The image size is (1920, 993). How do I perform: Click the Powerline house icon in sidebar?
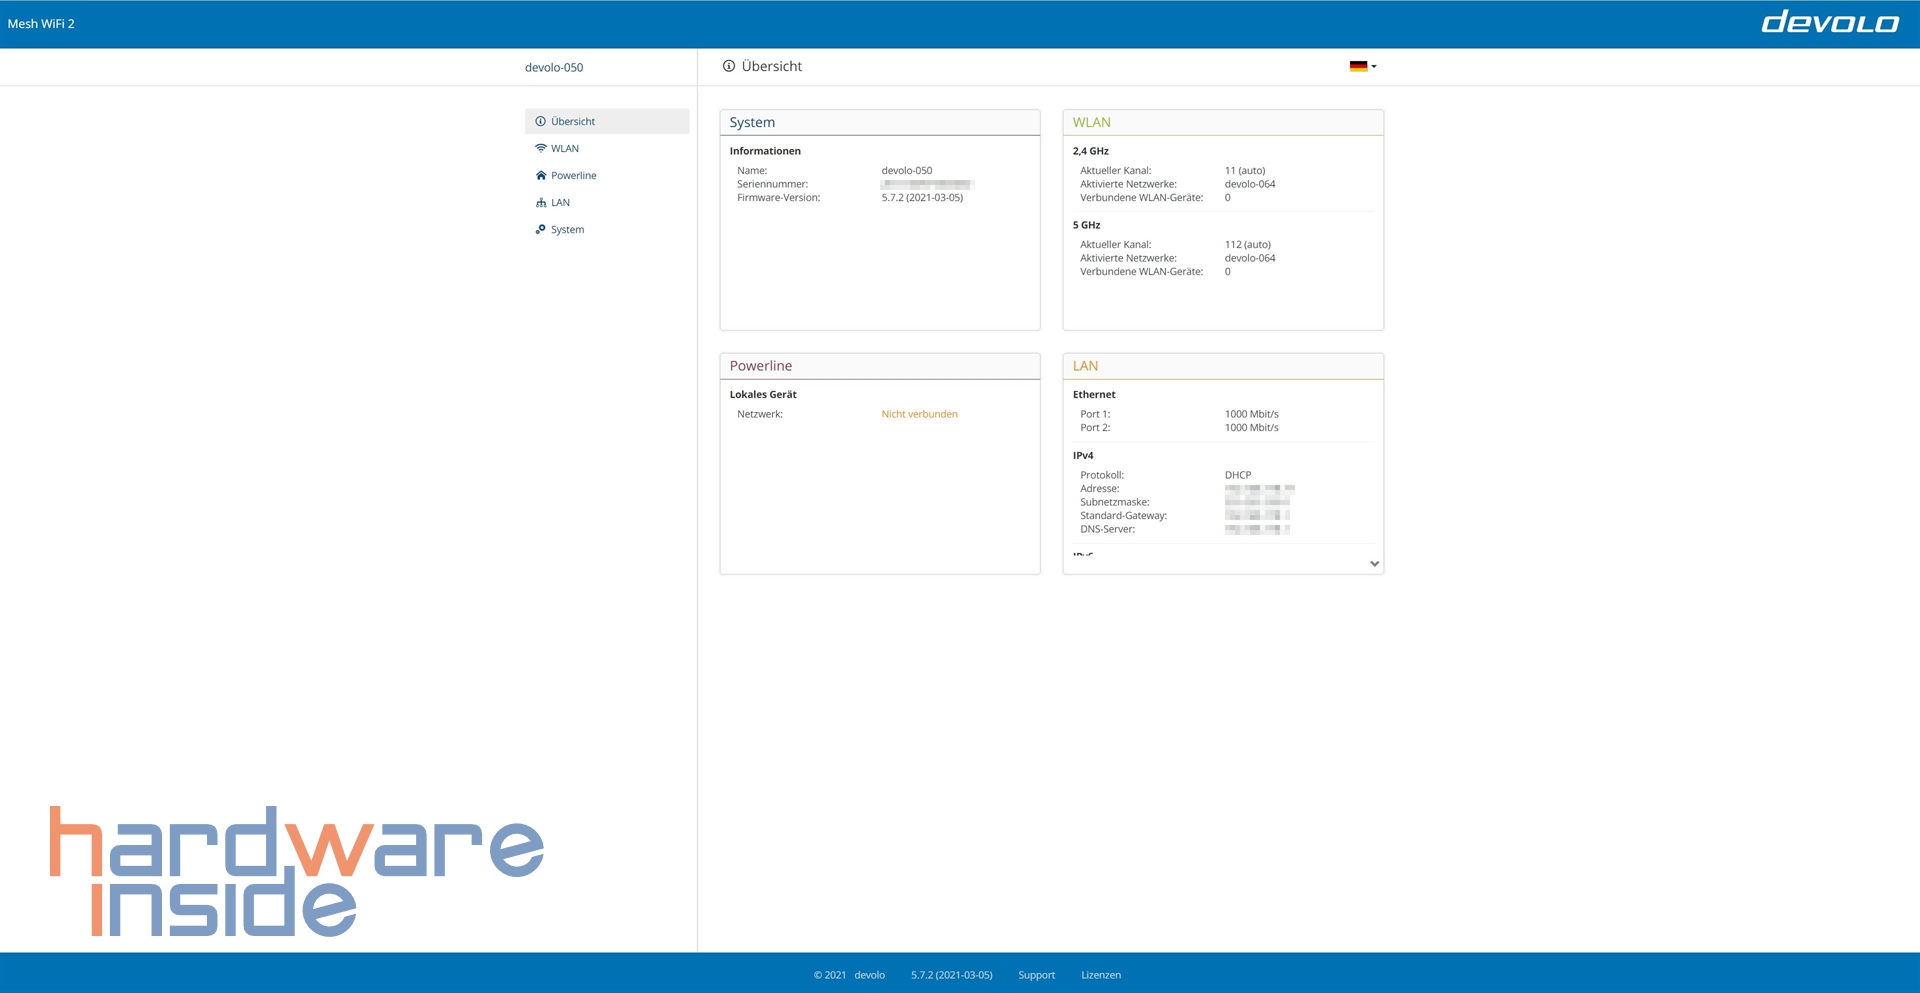pyautogui.click(x=540, y=175)
